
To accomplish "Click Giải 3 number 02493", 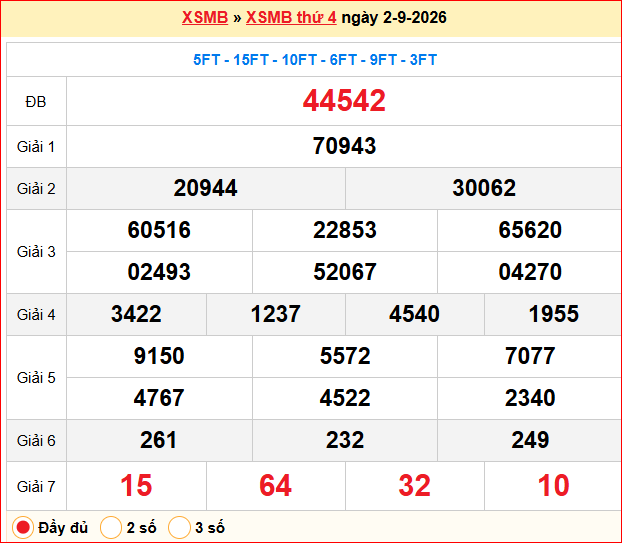I will (159, 272).
